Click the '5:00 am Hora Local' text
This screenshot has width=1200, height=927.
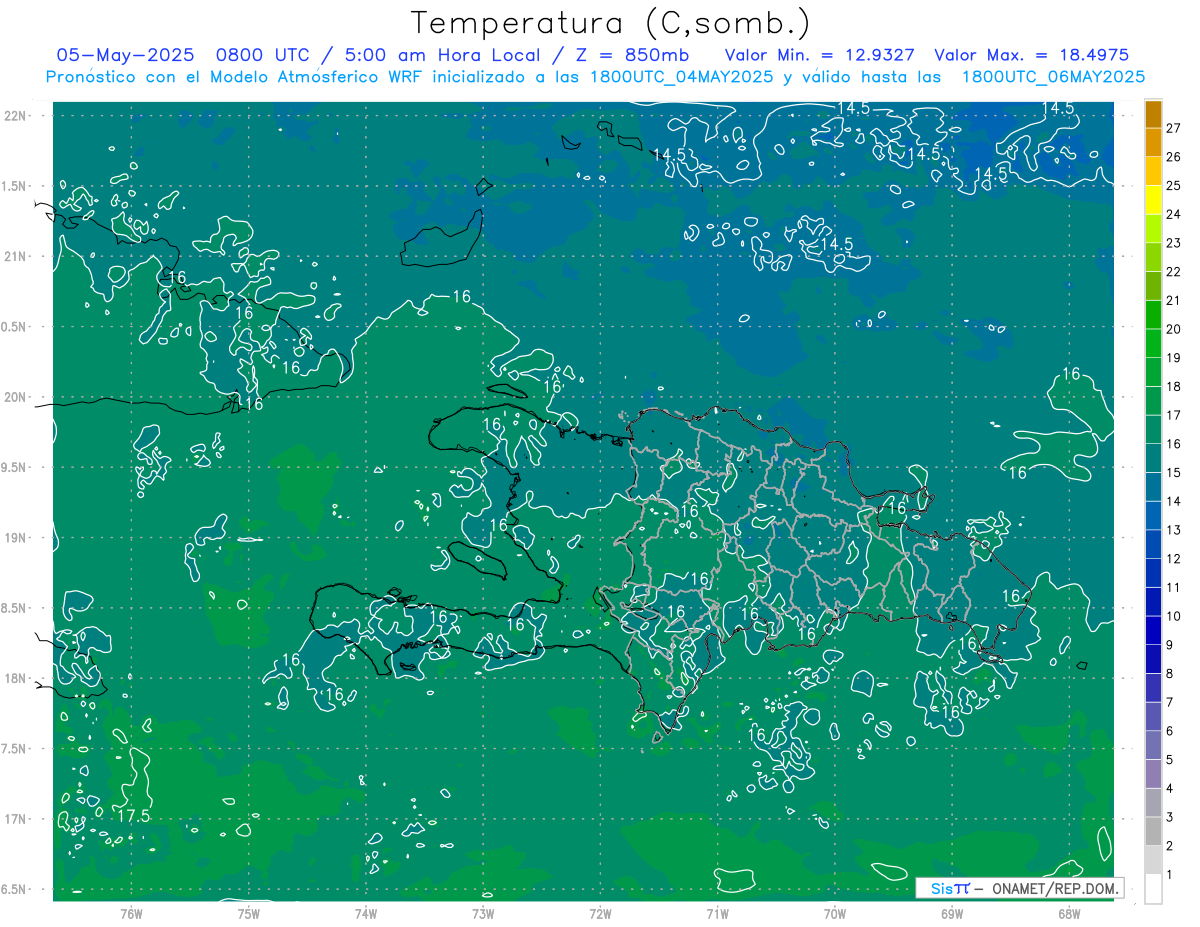click(x=441, y=55)
